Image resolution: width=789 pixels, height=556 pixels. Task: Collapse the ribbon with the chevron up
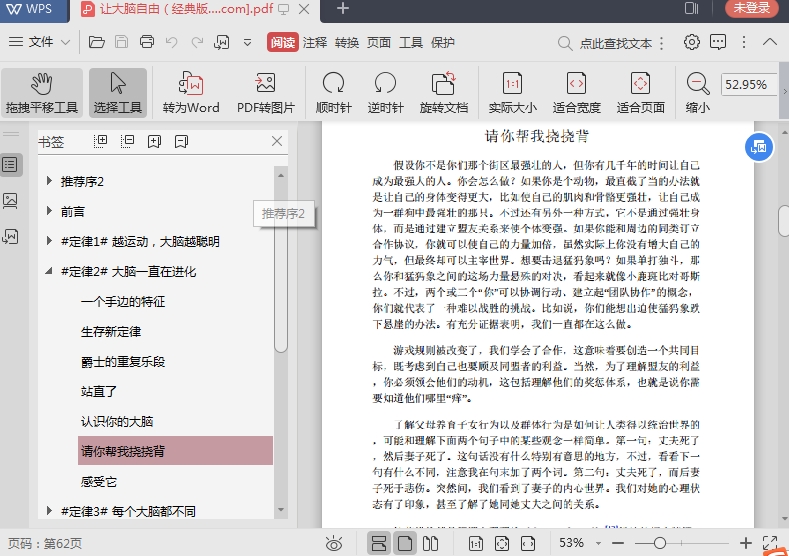769,42
